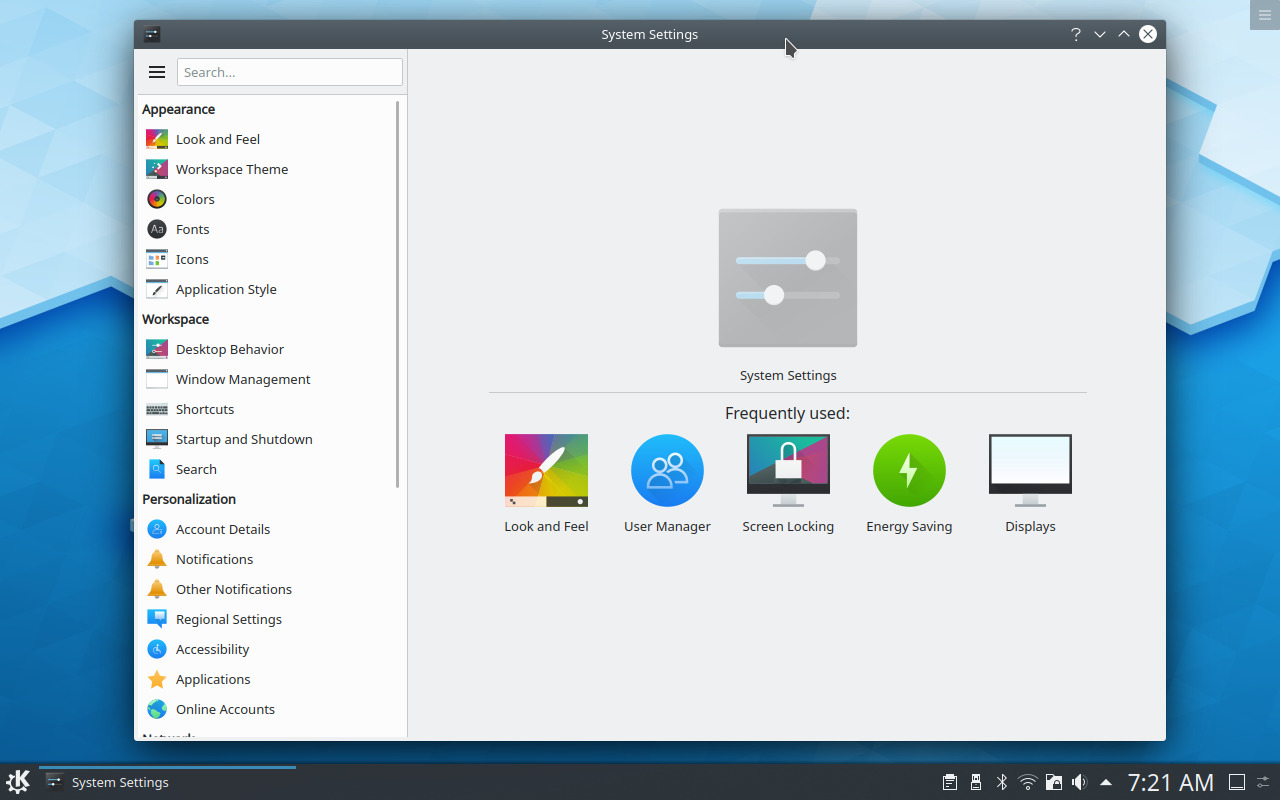Switch to System Settings in the taskbar
Image resolution: width=1280 pixels, height=800 pixels.
118,783
